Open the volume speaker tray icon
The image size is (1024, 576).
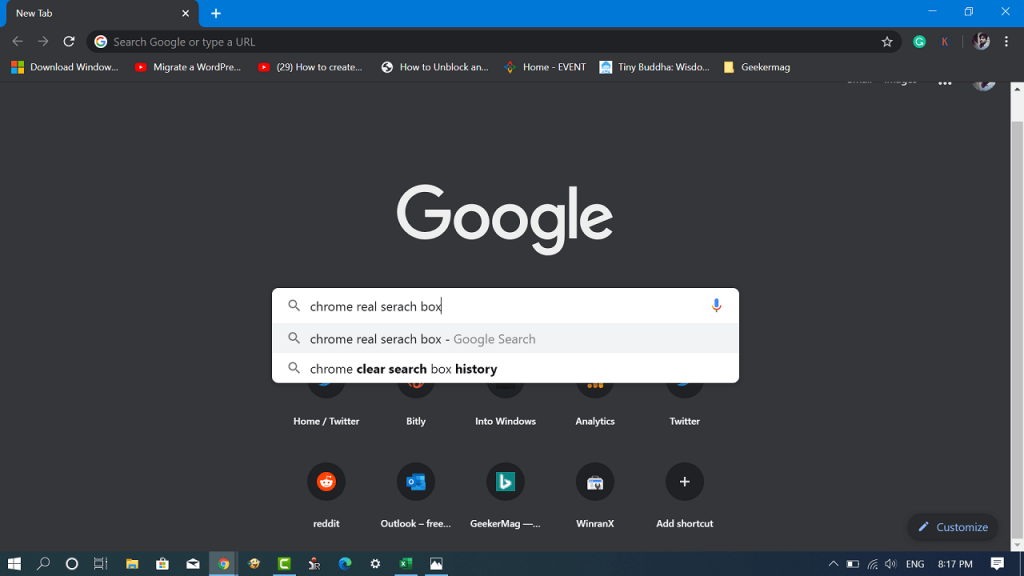(891, 564)
